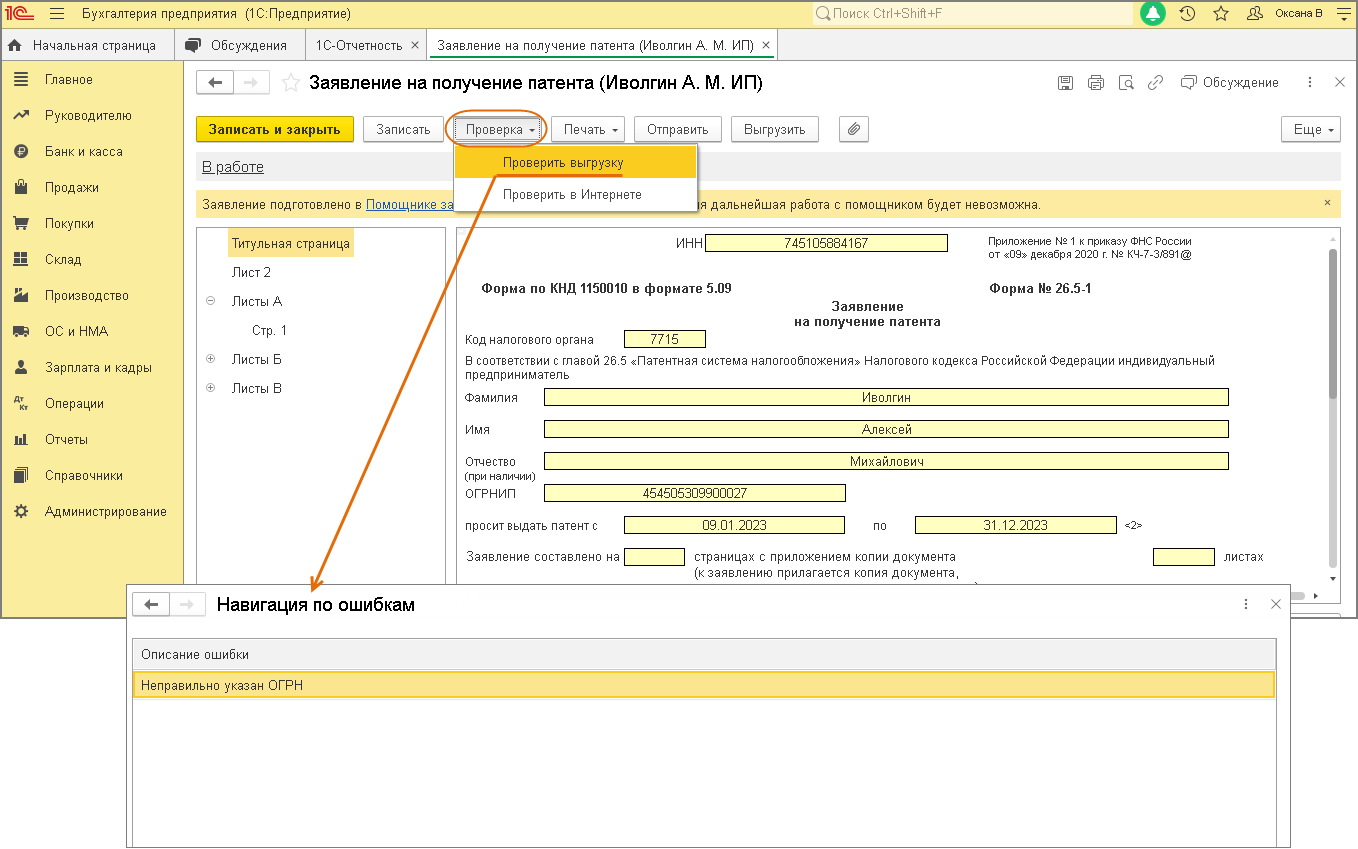Click the paperclip attachments button
Image resolution: width=1358 pixels, height=849 pixels.
(853, 129)
